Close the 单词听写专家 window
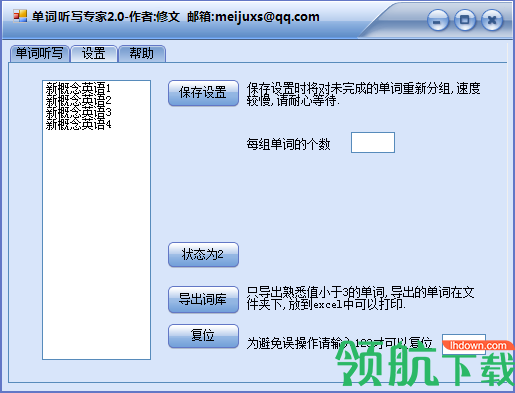515x393 pixels. tap(492, 20)
